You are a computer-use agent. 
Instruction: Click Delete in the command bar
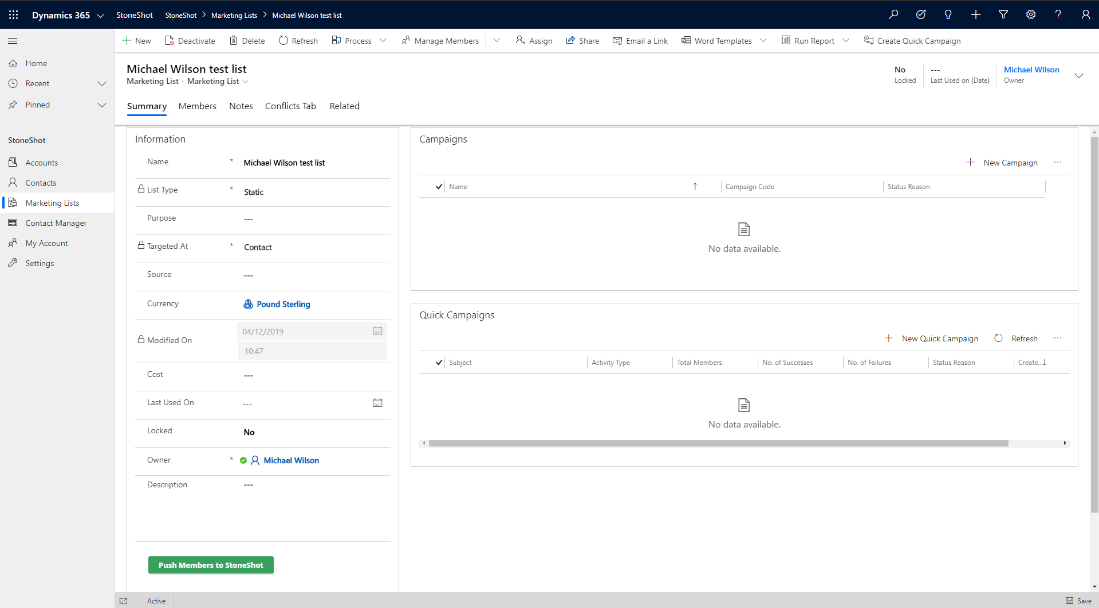coord(247,41)
